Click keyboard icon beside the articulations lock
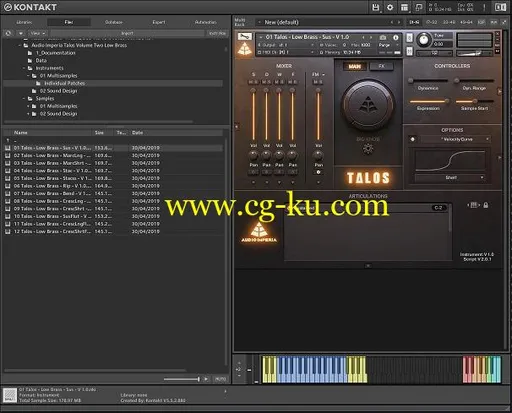This screenshot has height=413, width=512. pos(473,205)
